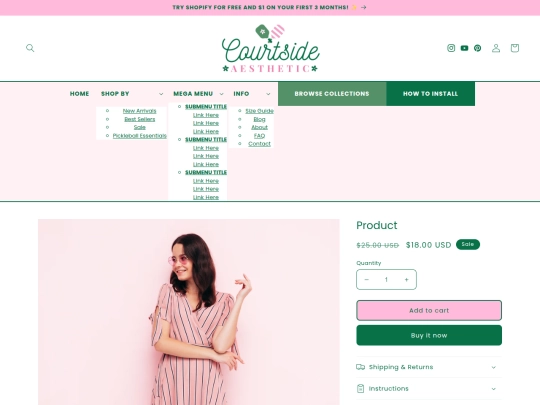Viewport: 540px width, 405px height.
Task: Open the product image of woman
Action: point(189,312)
